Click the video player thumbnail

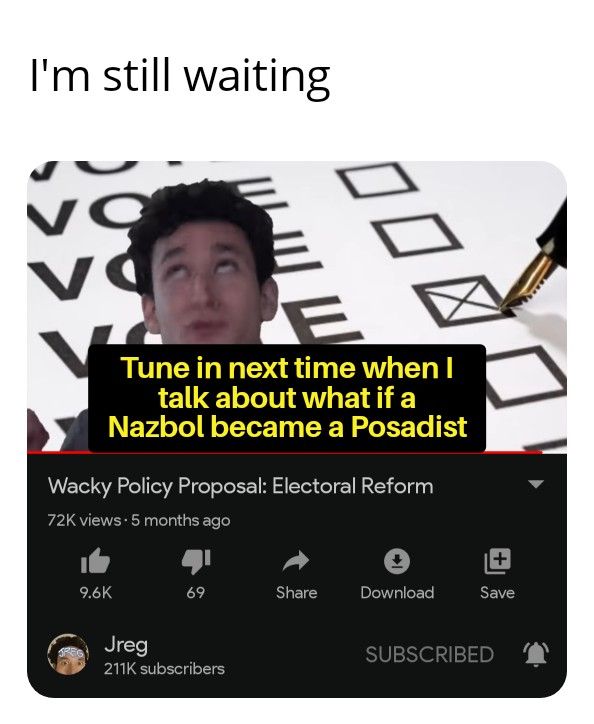pyautogui.click(x=297, y=307)
